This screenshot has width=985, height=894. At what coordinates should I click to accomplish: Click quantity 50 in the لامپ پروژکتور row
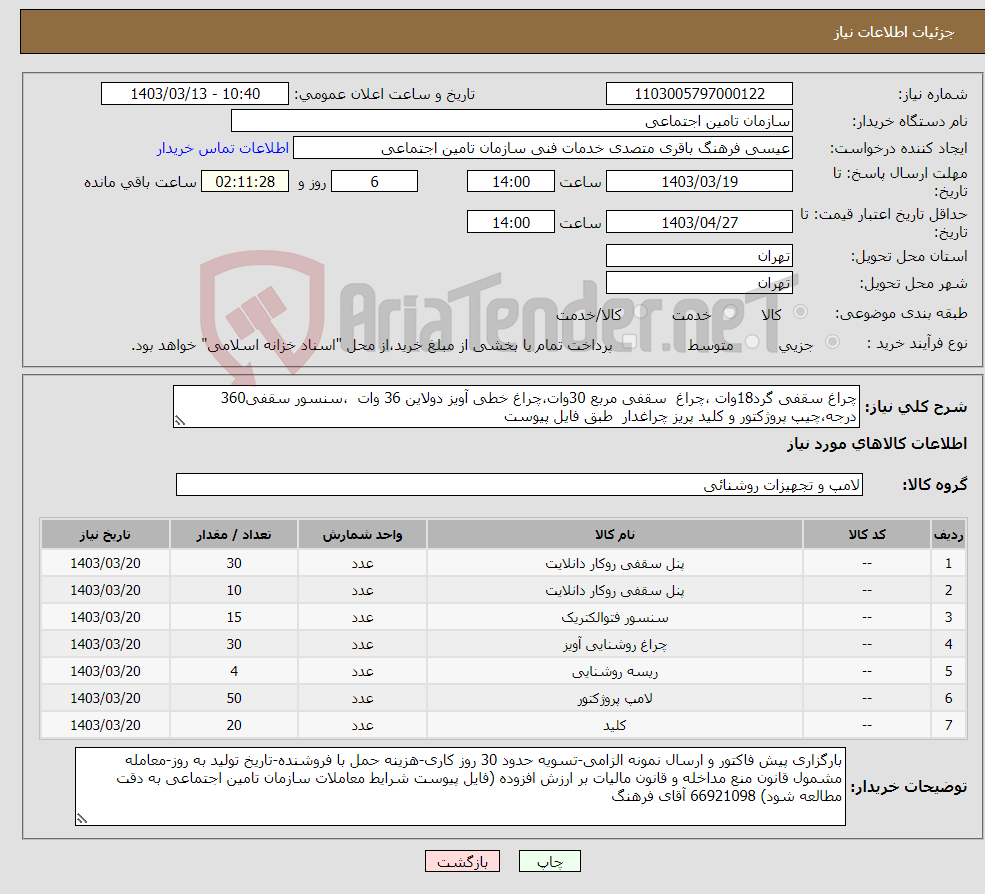tap(234, 699)
